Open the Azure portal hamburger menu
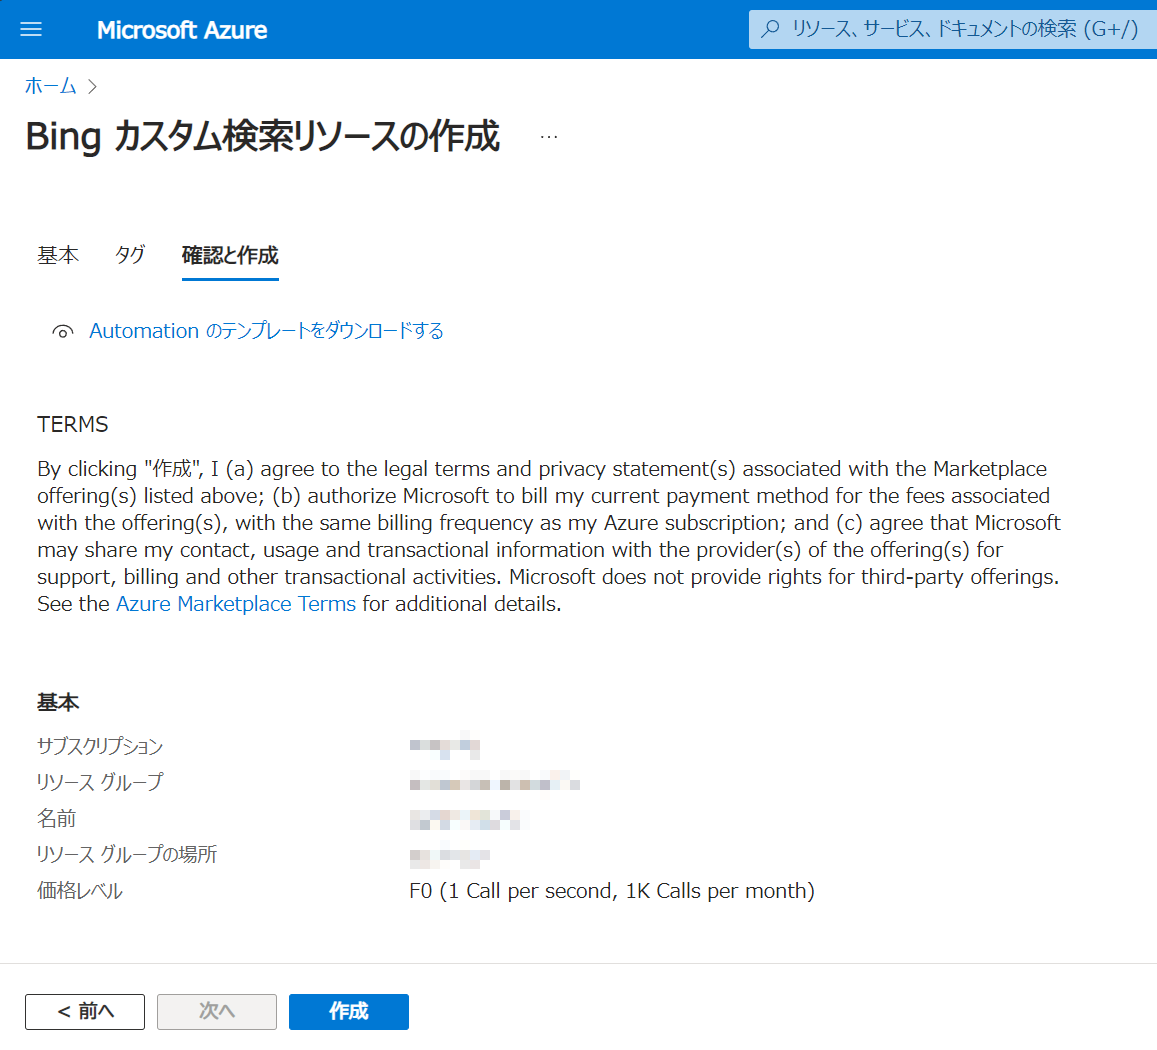The image size is (1157, 1050). coord(31,30)
